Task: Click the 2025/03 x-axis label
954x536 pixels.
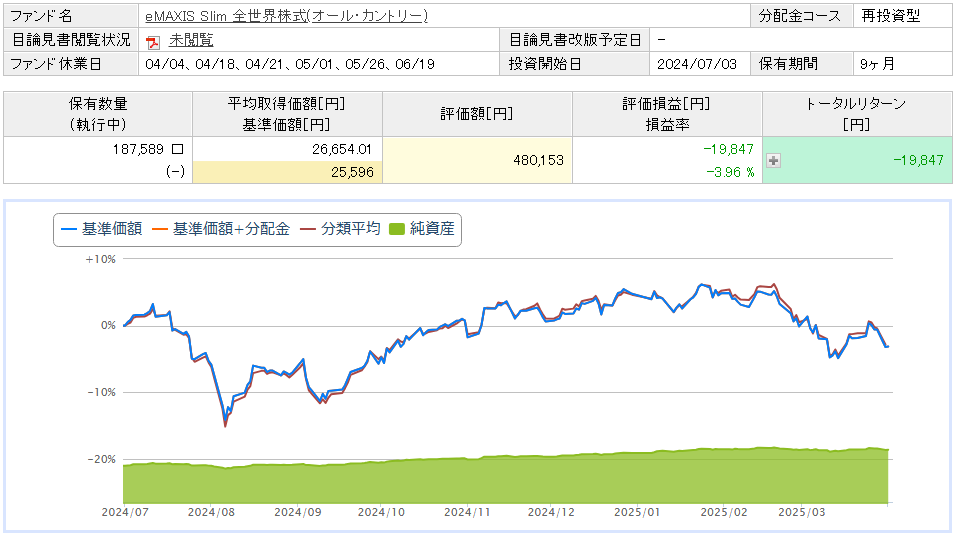Action: (802, 512)
